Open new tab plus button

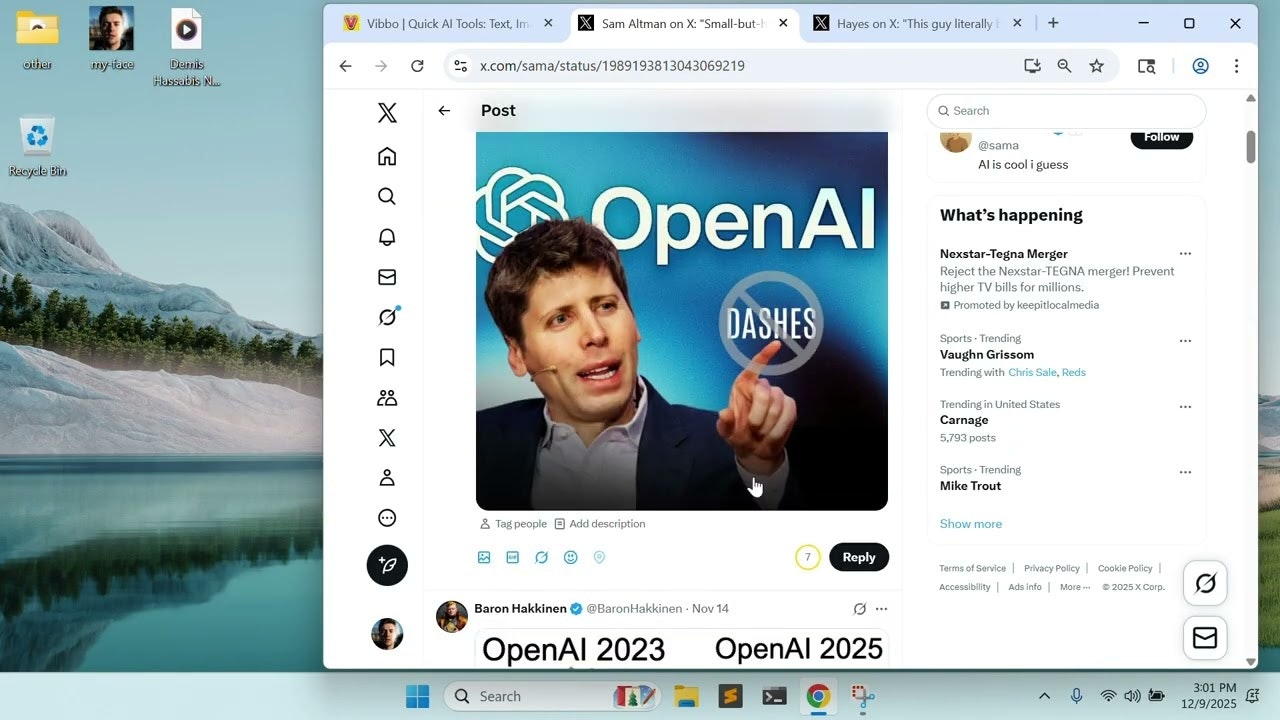pyautogui.click(x=1053, y=23)
